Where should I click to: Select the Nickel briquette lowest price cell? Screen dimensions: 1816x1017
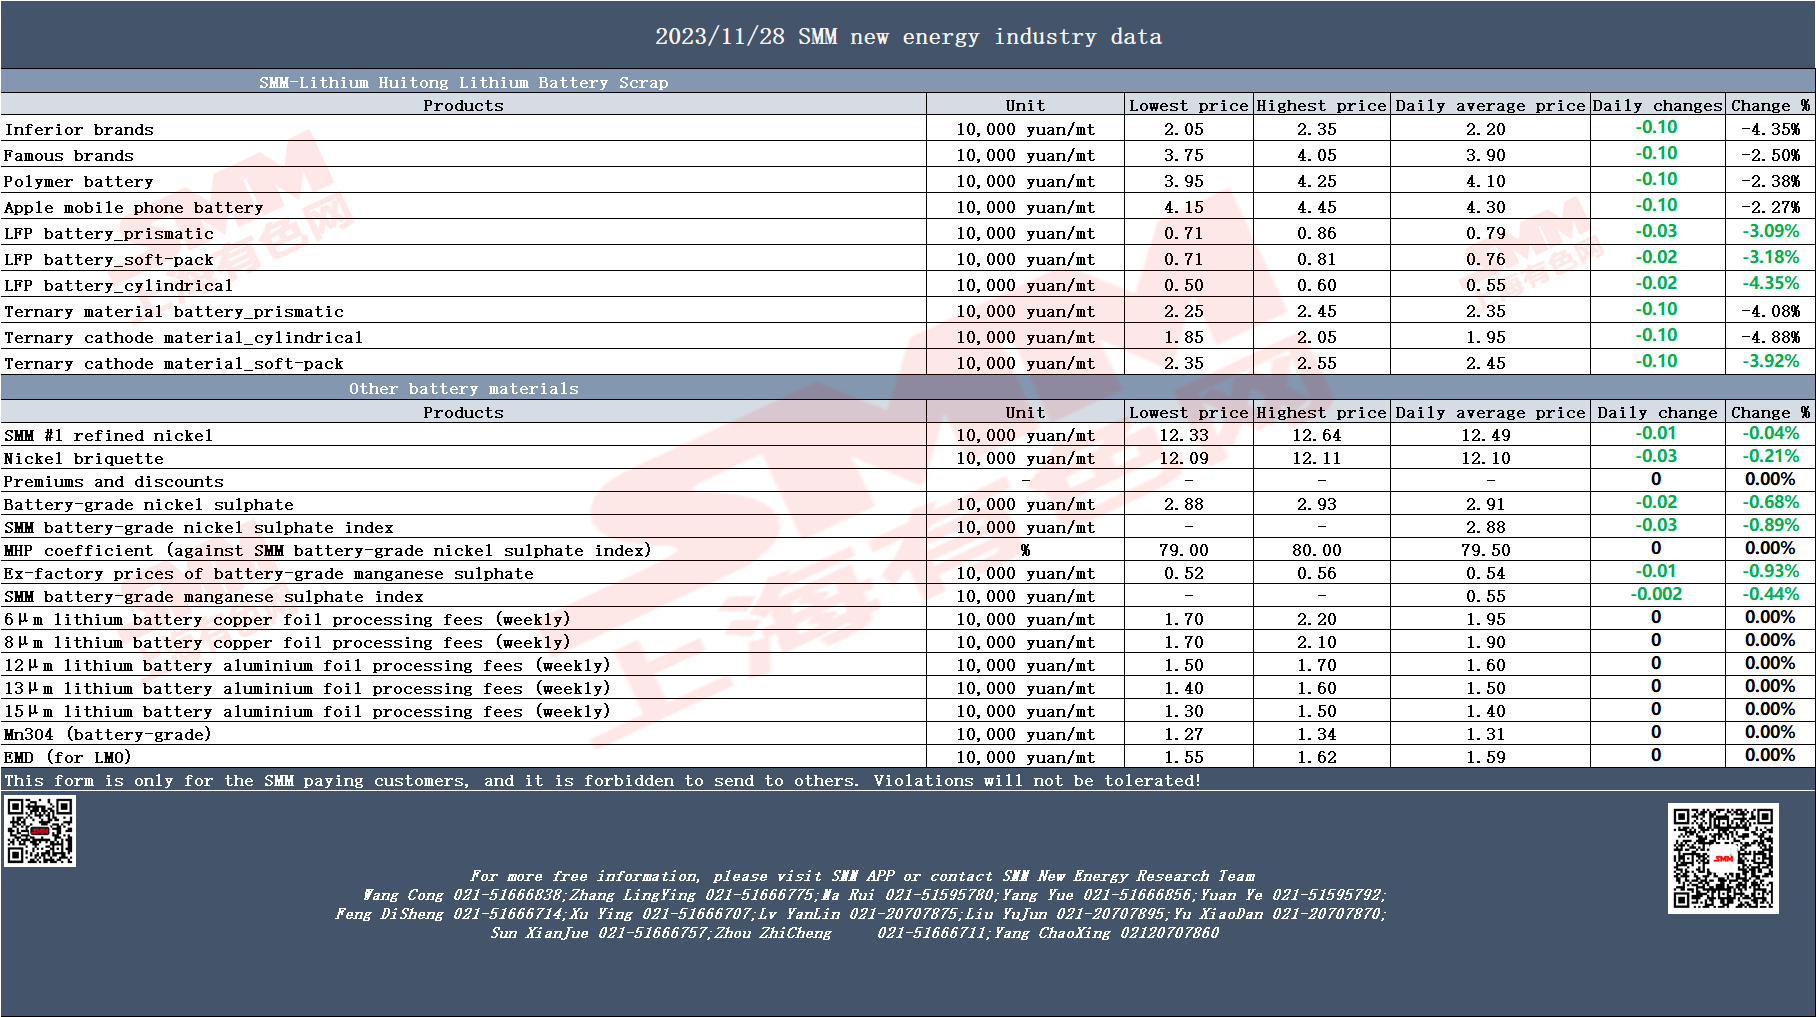[x=1188, y=458]
